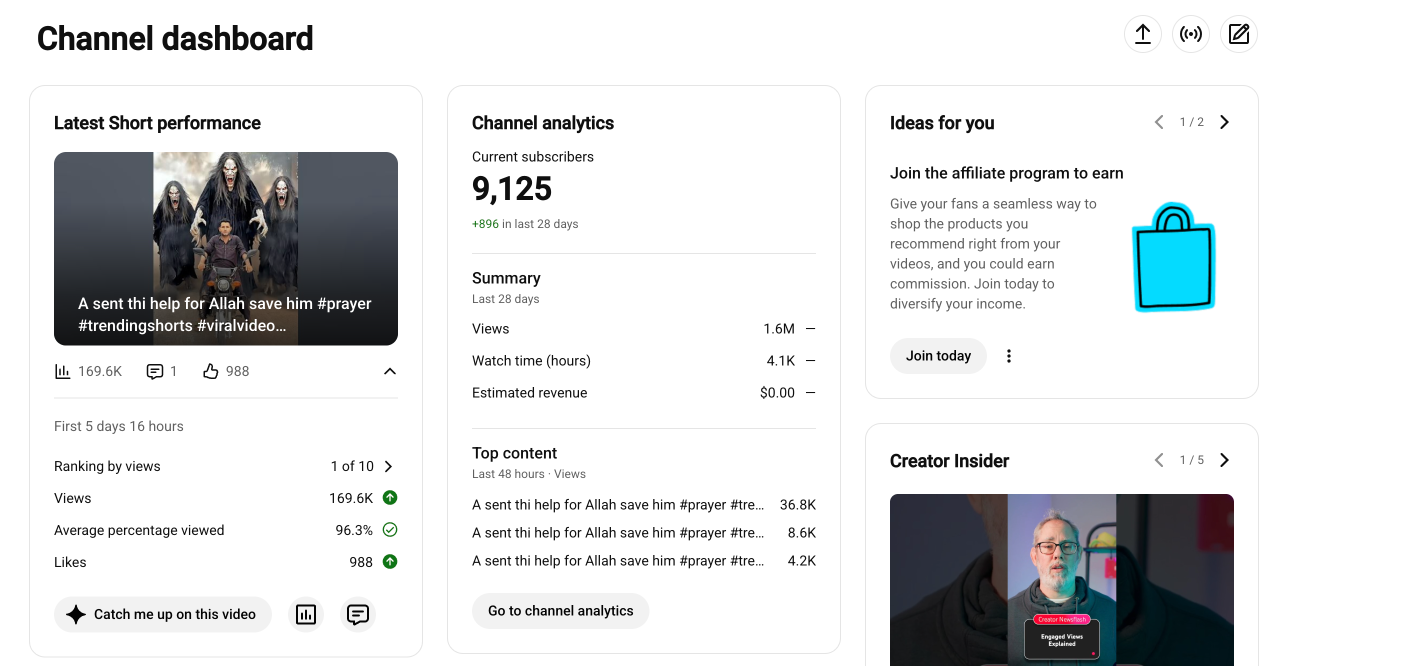Open the latest Short video thumbnail
The image size is (1405, 666).
226,249
